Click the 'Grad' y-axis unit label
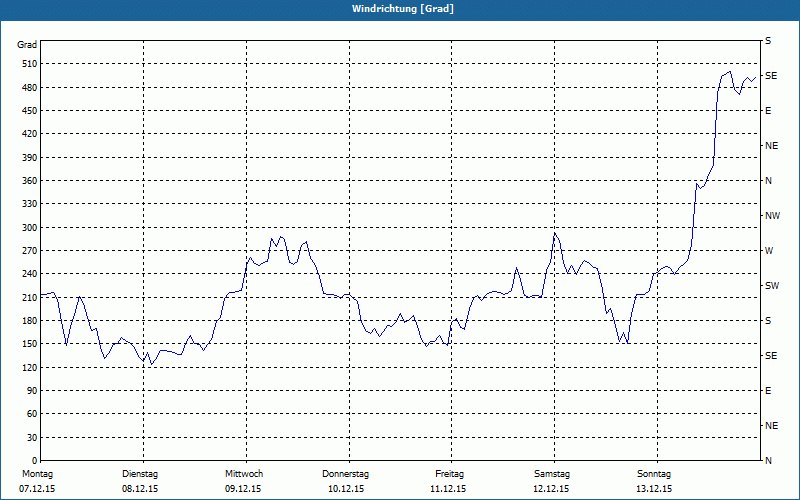Viewport: 800px width, 500px height. pos(27,45)
